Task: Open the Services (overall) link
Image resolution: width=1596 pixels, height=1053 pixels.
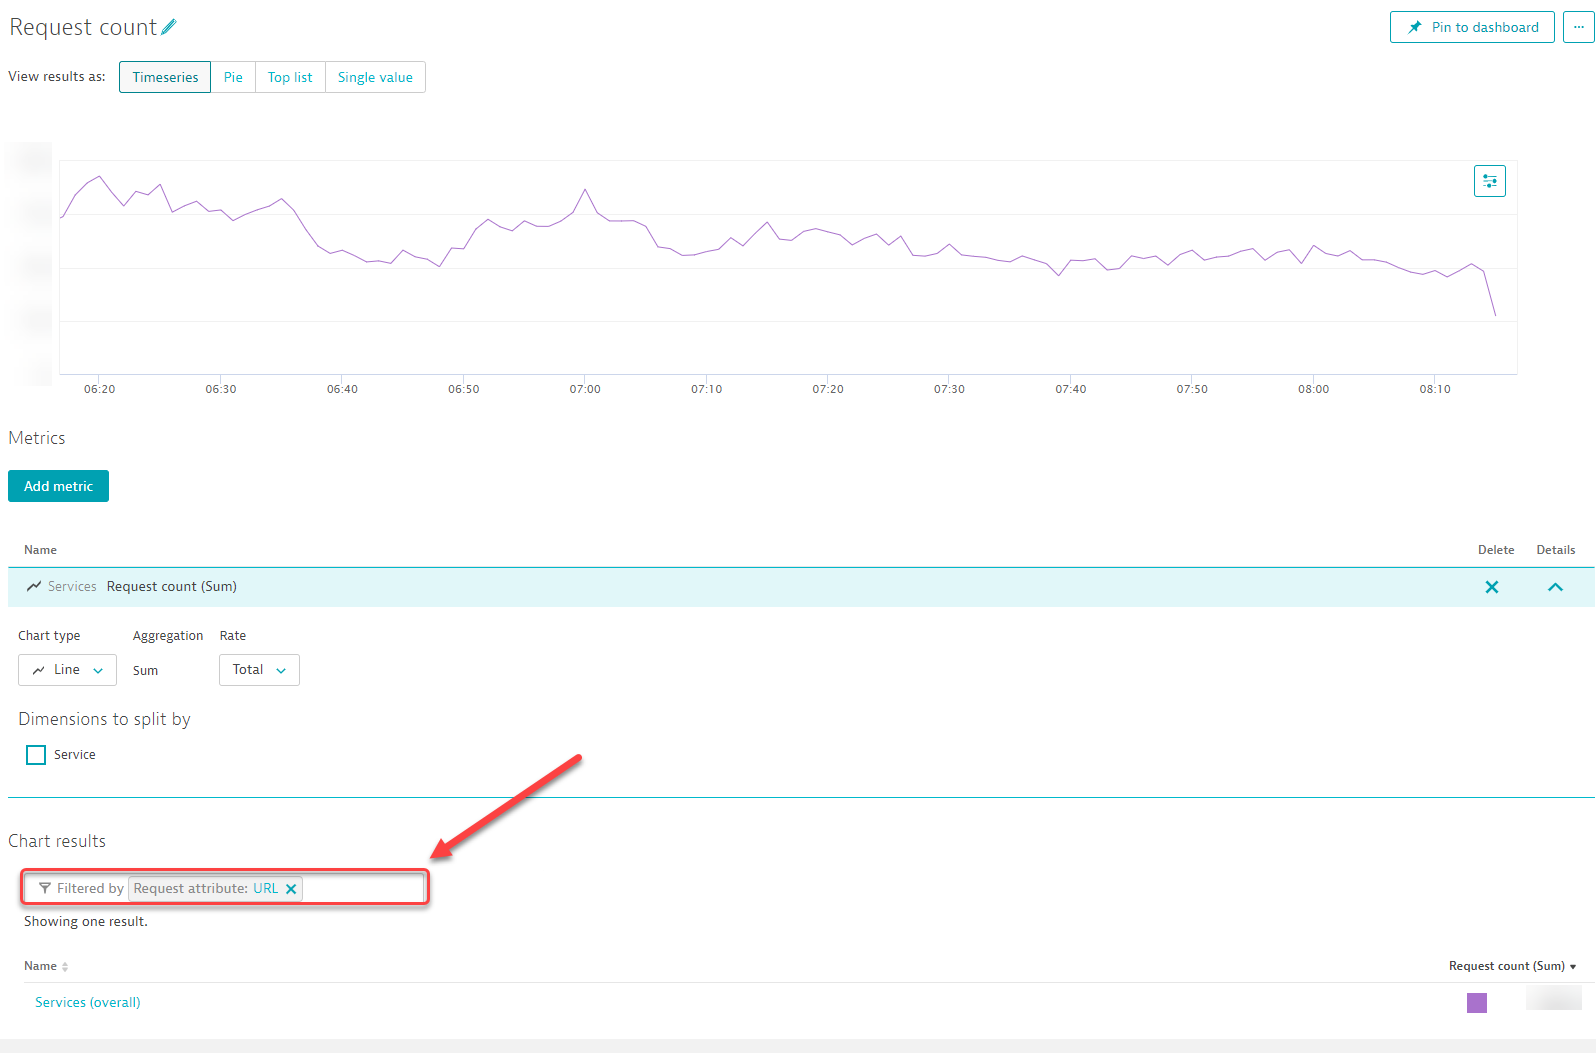Action: (88, 1002)
